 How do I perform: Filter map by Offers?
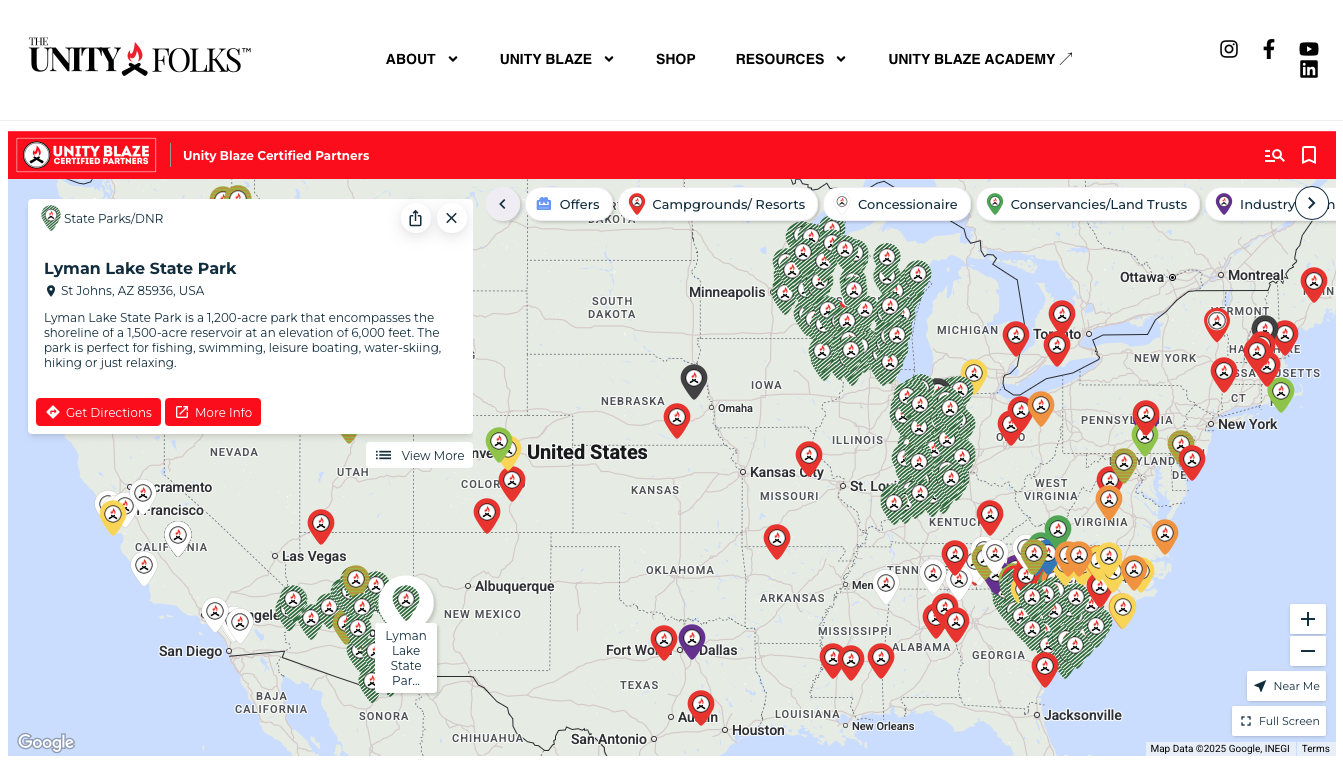click(568, 204)
